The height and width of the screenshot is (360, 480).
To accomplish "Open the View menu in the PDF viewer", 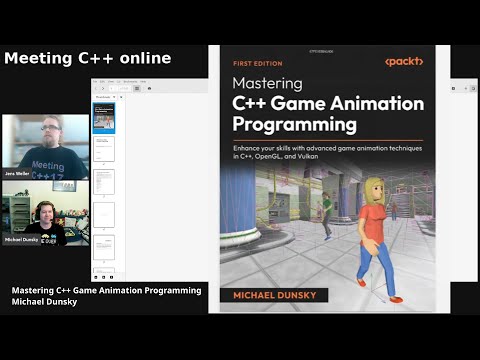I will (111, 82).
